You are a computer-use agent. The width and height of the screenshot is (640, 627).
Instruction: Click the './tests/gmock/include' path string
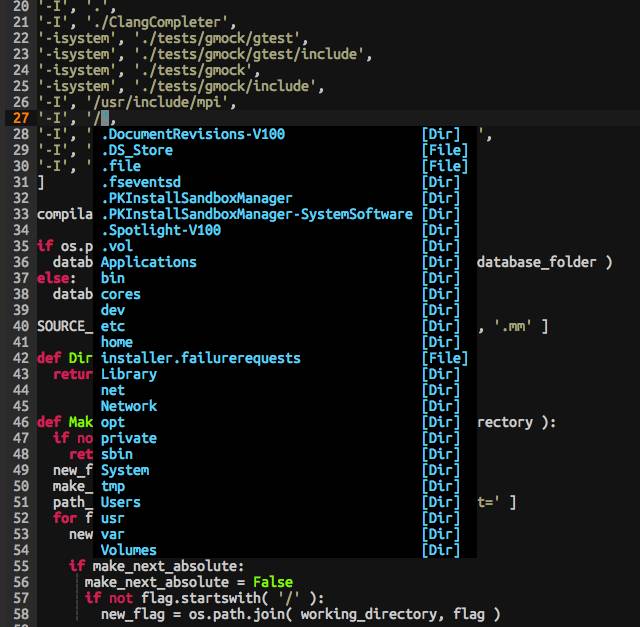coord(225,86)
